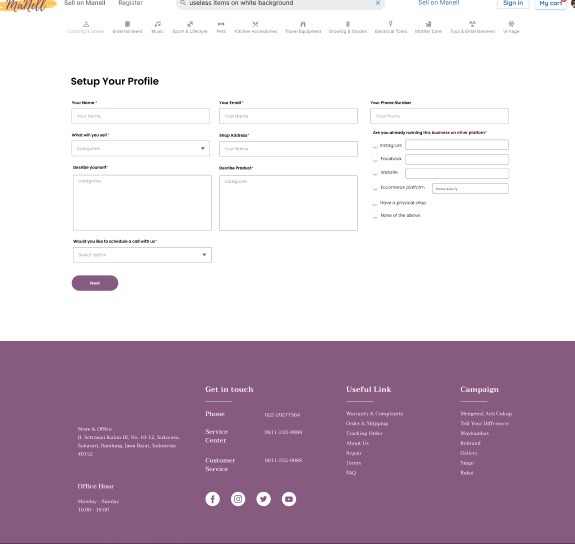The width and height of the screenshot is (575, 544).
Task: Focus the Your Name field
Action: (140, 116)
